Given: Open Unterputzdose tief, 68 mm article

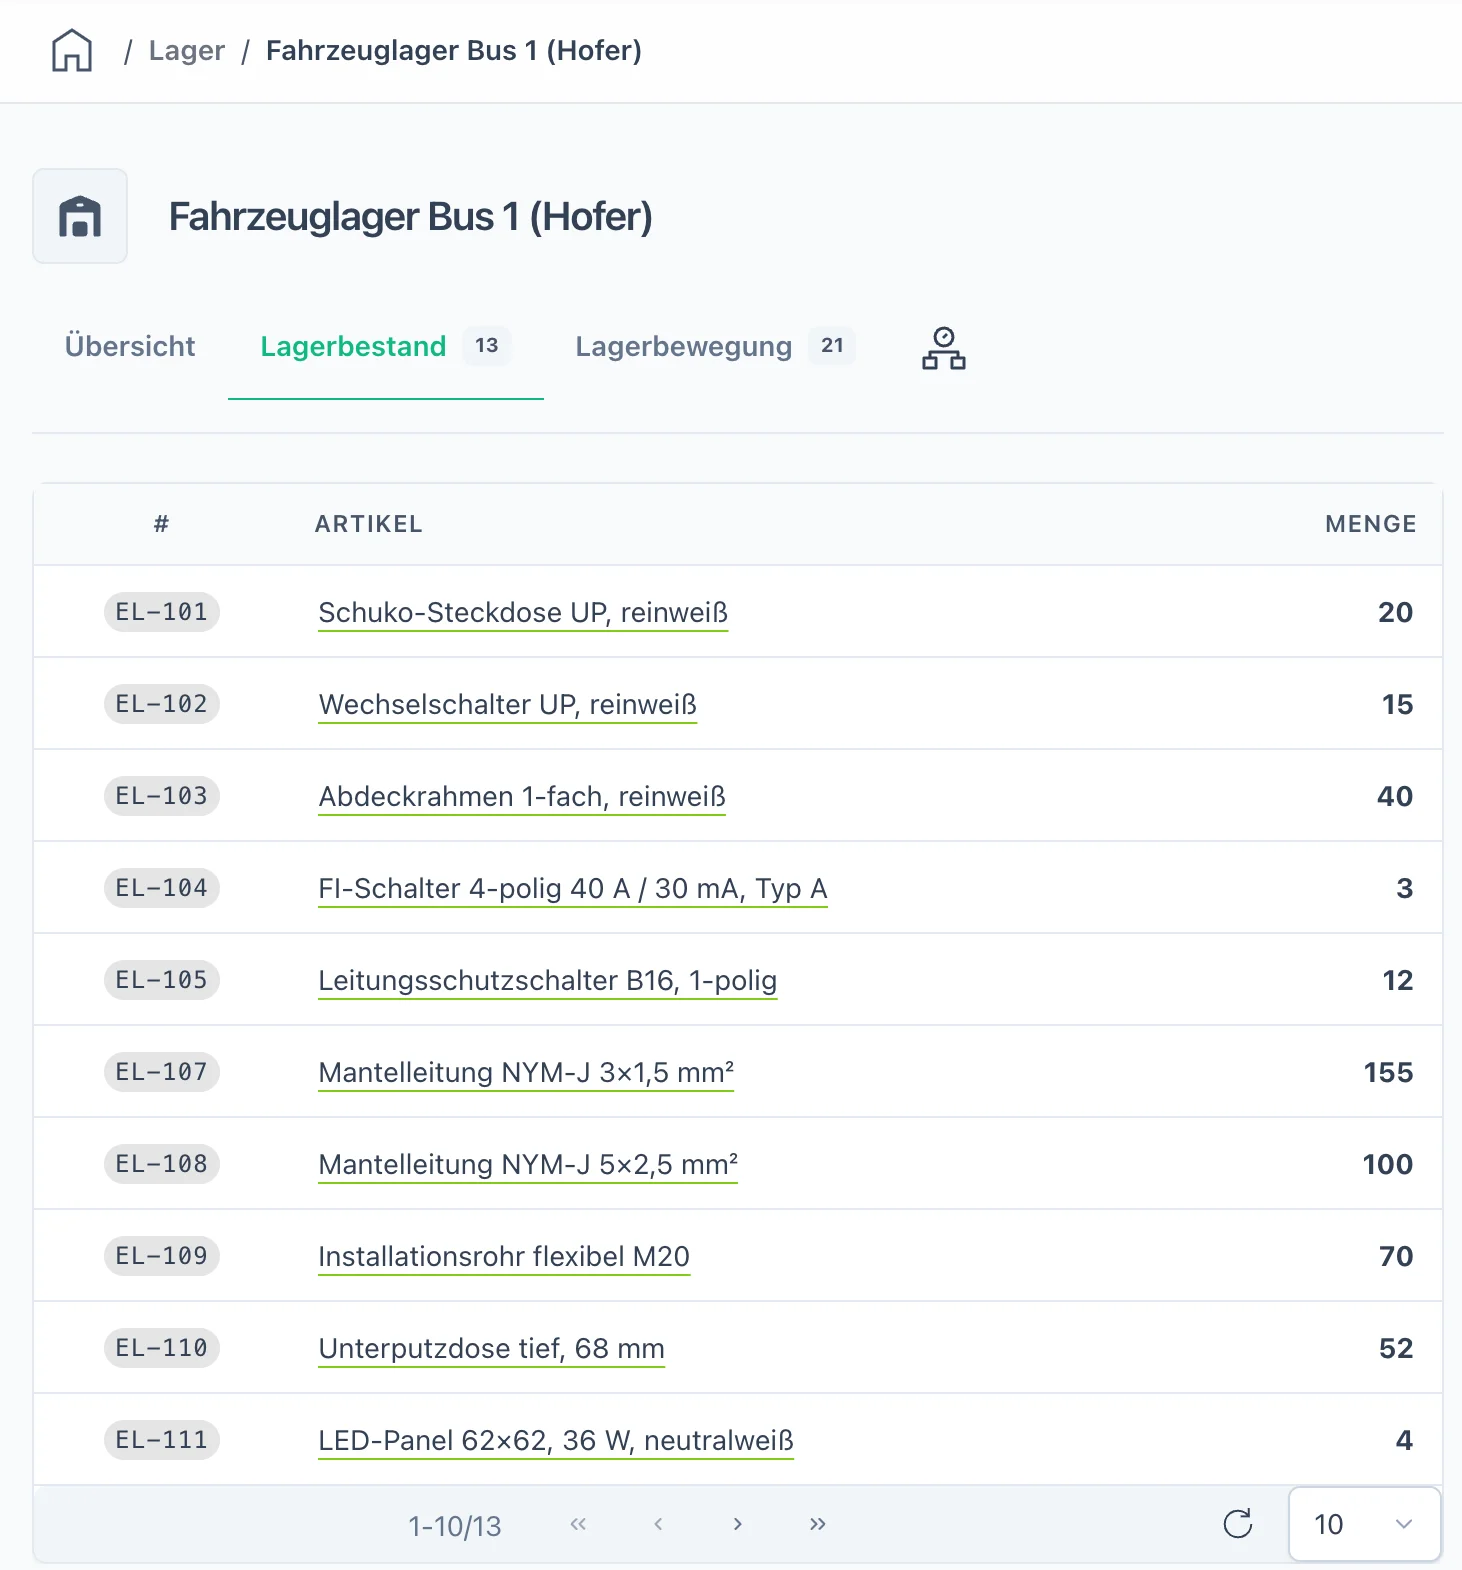Looking at the screenshot, I should coord(491,1348).
